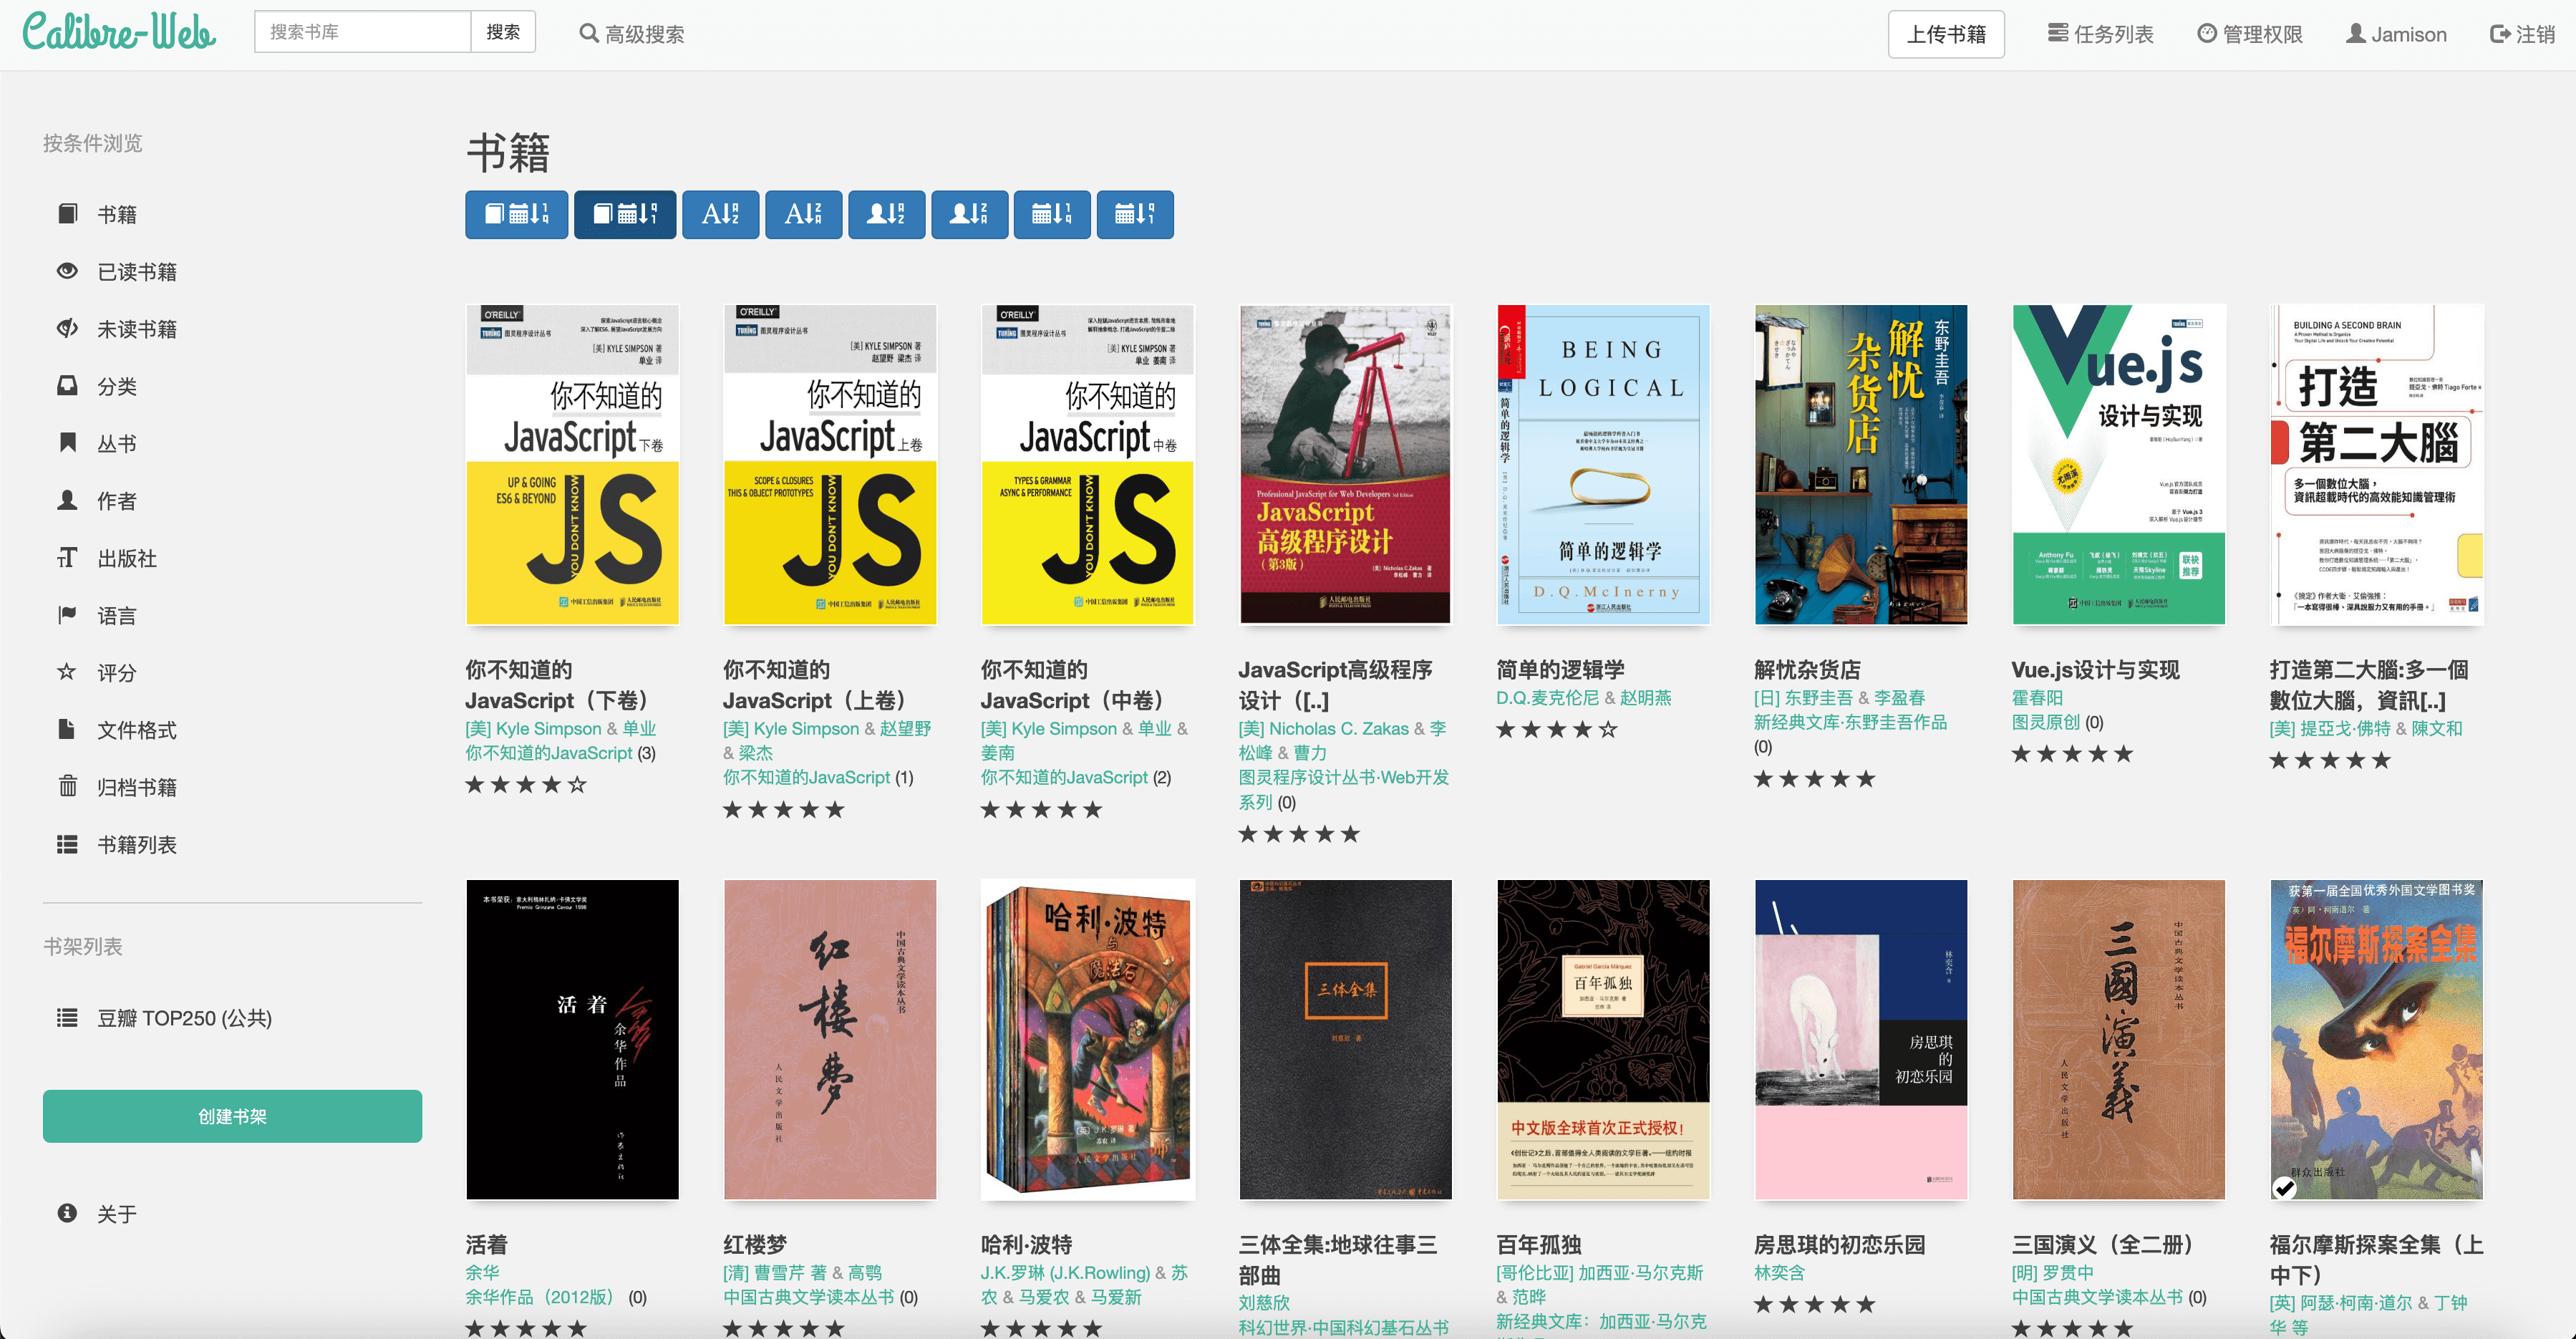Focus the 搜索书库 search field

coord(362,32)
